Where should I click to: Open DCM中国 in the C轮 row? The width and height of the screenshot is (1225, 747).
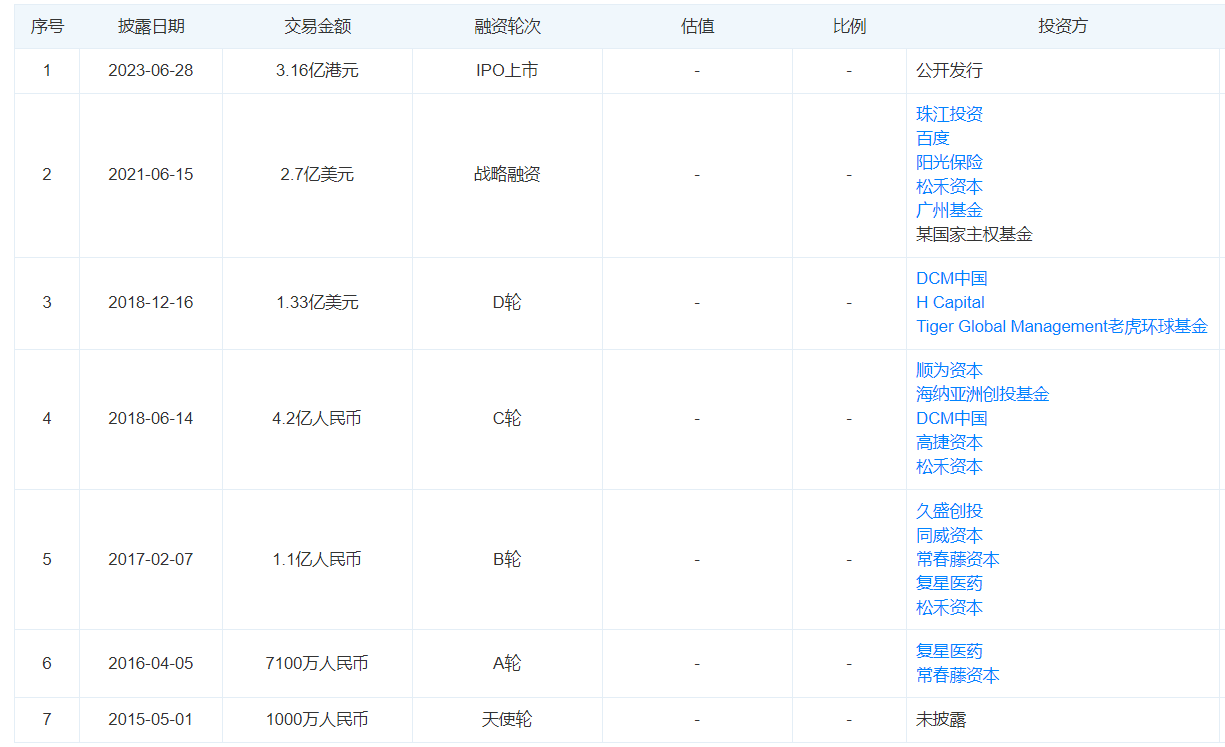pos(951,418)
